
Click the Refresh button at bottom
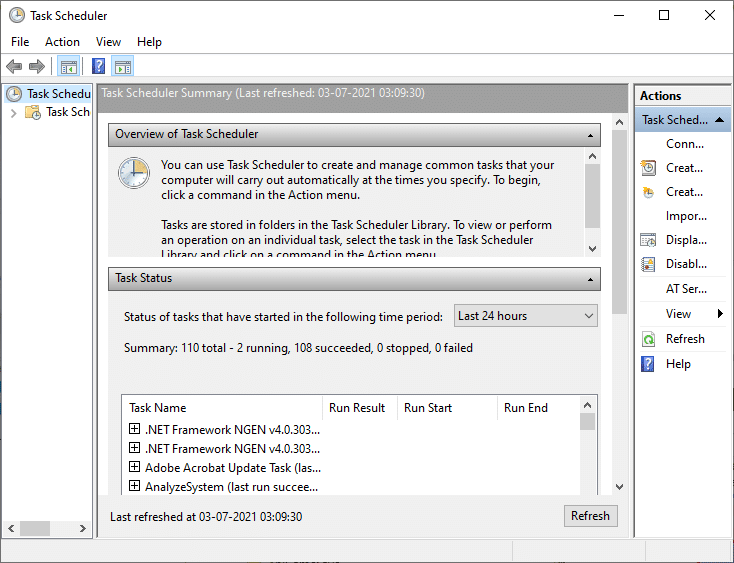point(590,516)
